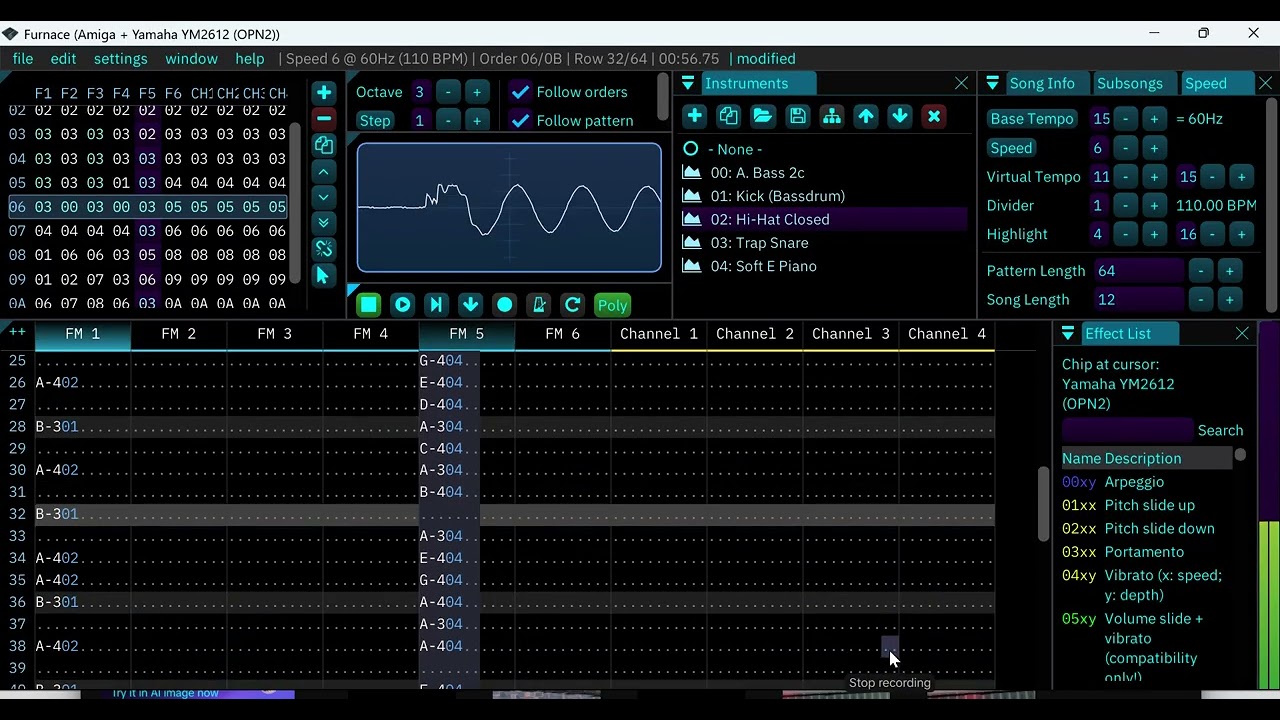Play the song
The image size is (1280, 720).
point(403,305)
